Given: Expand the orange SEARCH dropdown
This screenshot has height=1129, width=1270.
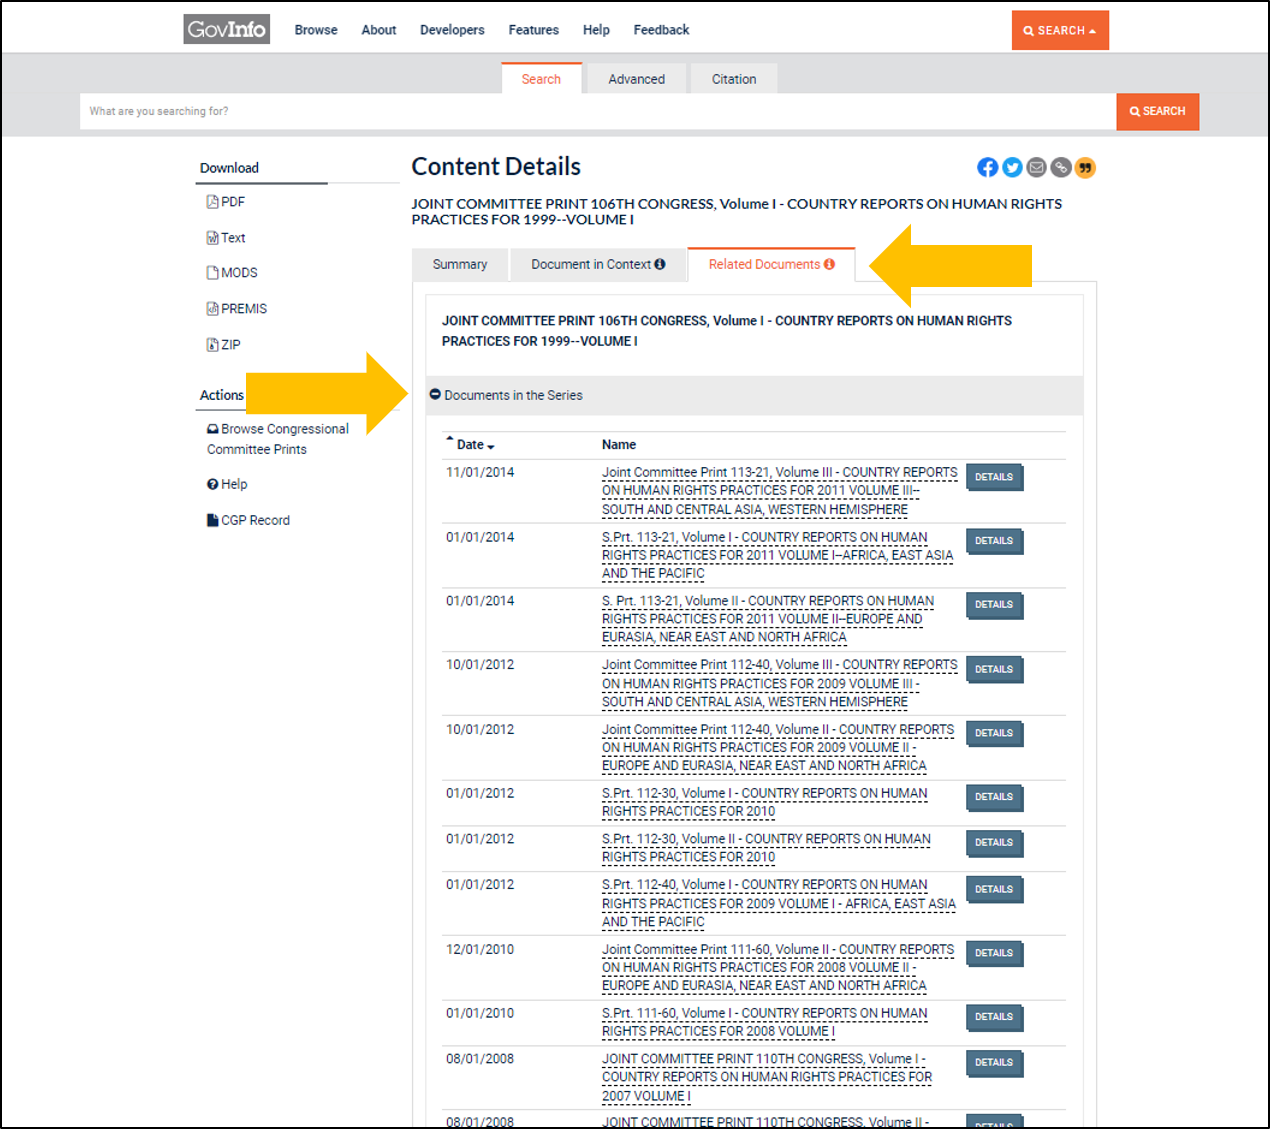Looking at the screenshot, I should pyautogui.click(x=1060, y=30).
